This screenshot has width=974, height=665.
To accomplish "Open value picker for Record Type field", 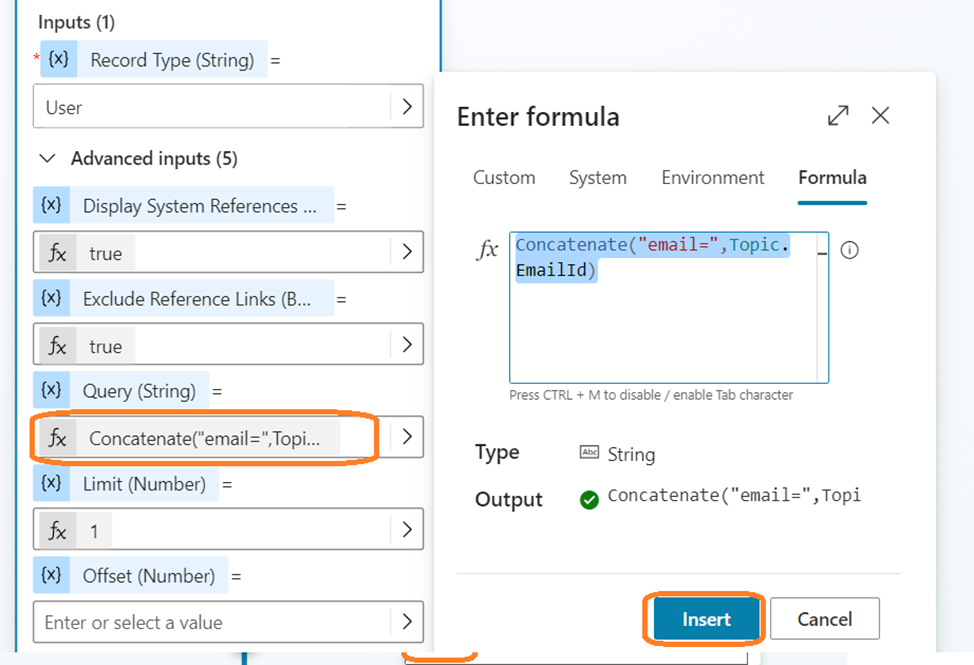I will (x=406, y=107).
